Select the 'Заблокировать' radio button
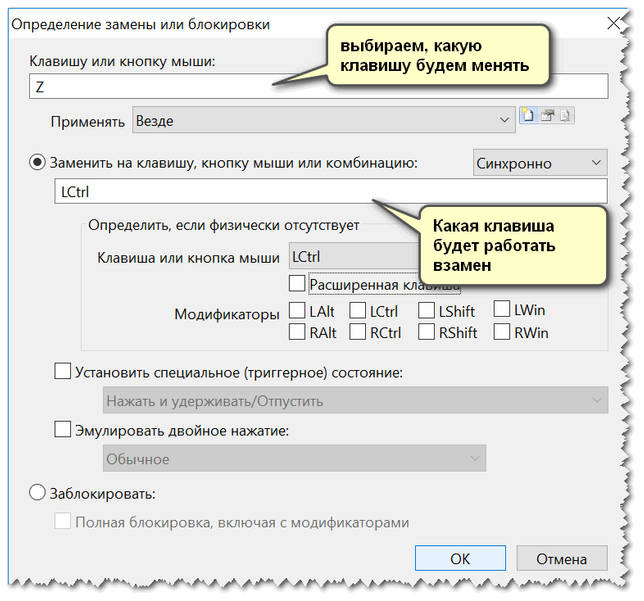The image size is (644, 601). click(37, 492)
